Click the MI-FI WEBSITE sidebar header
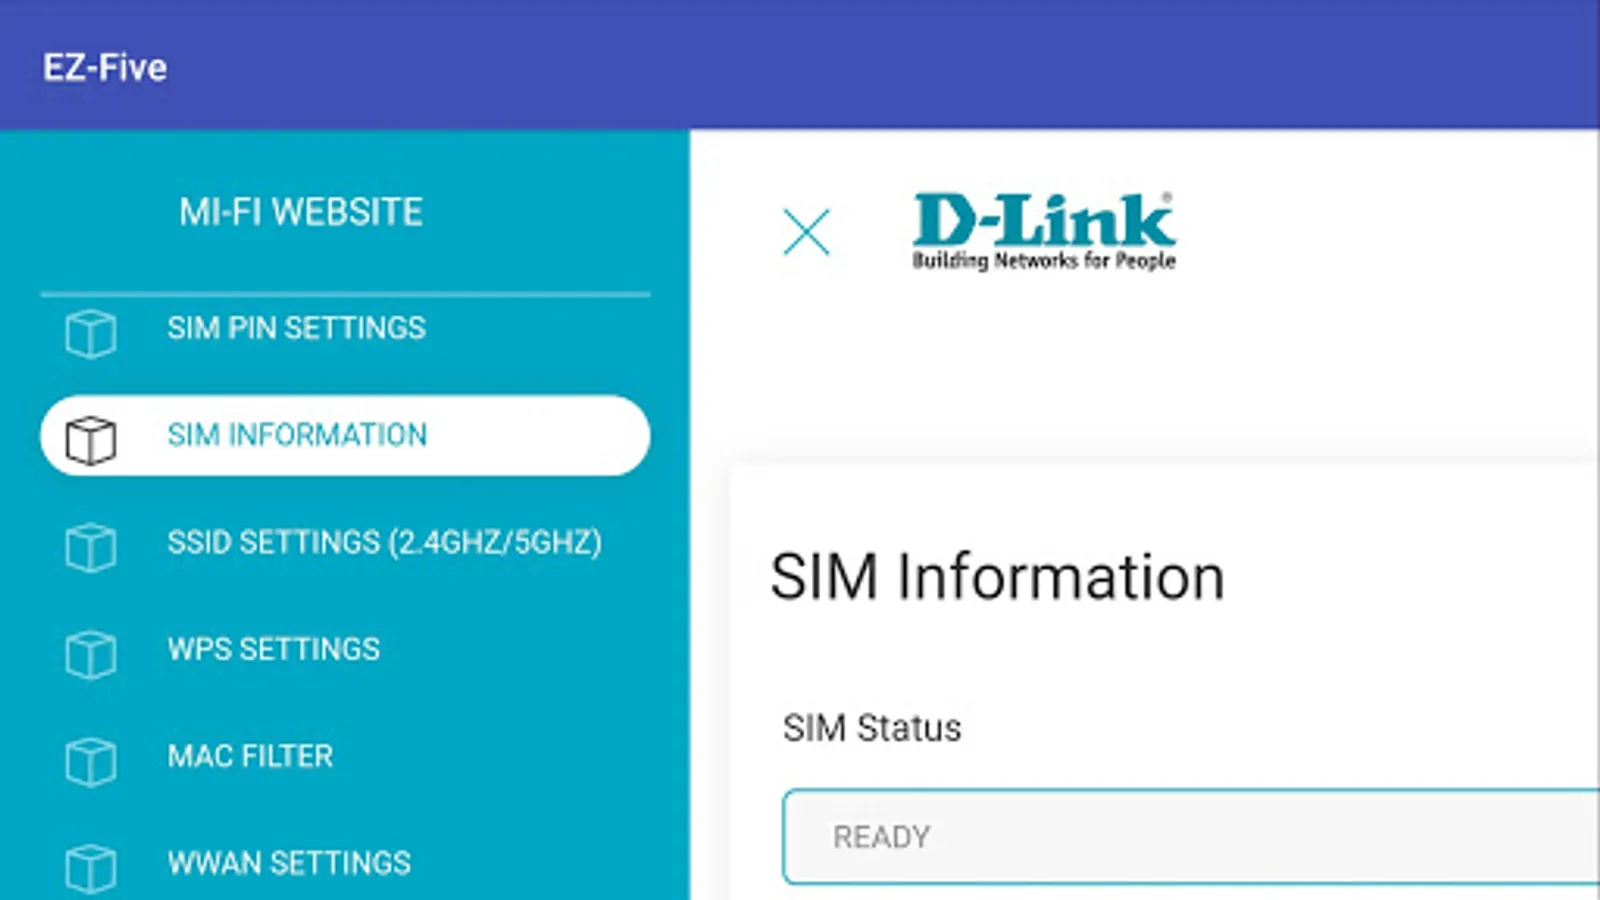The height and width of the screenshot is (900, 1600). 301,212
